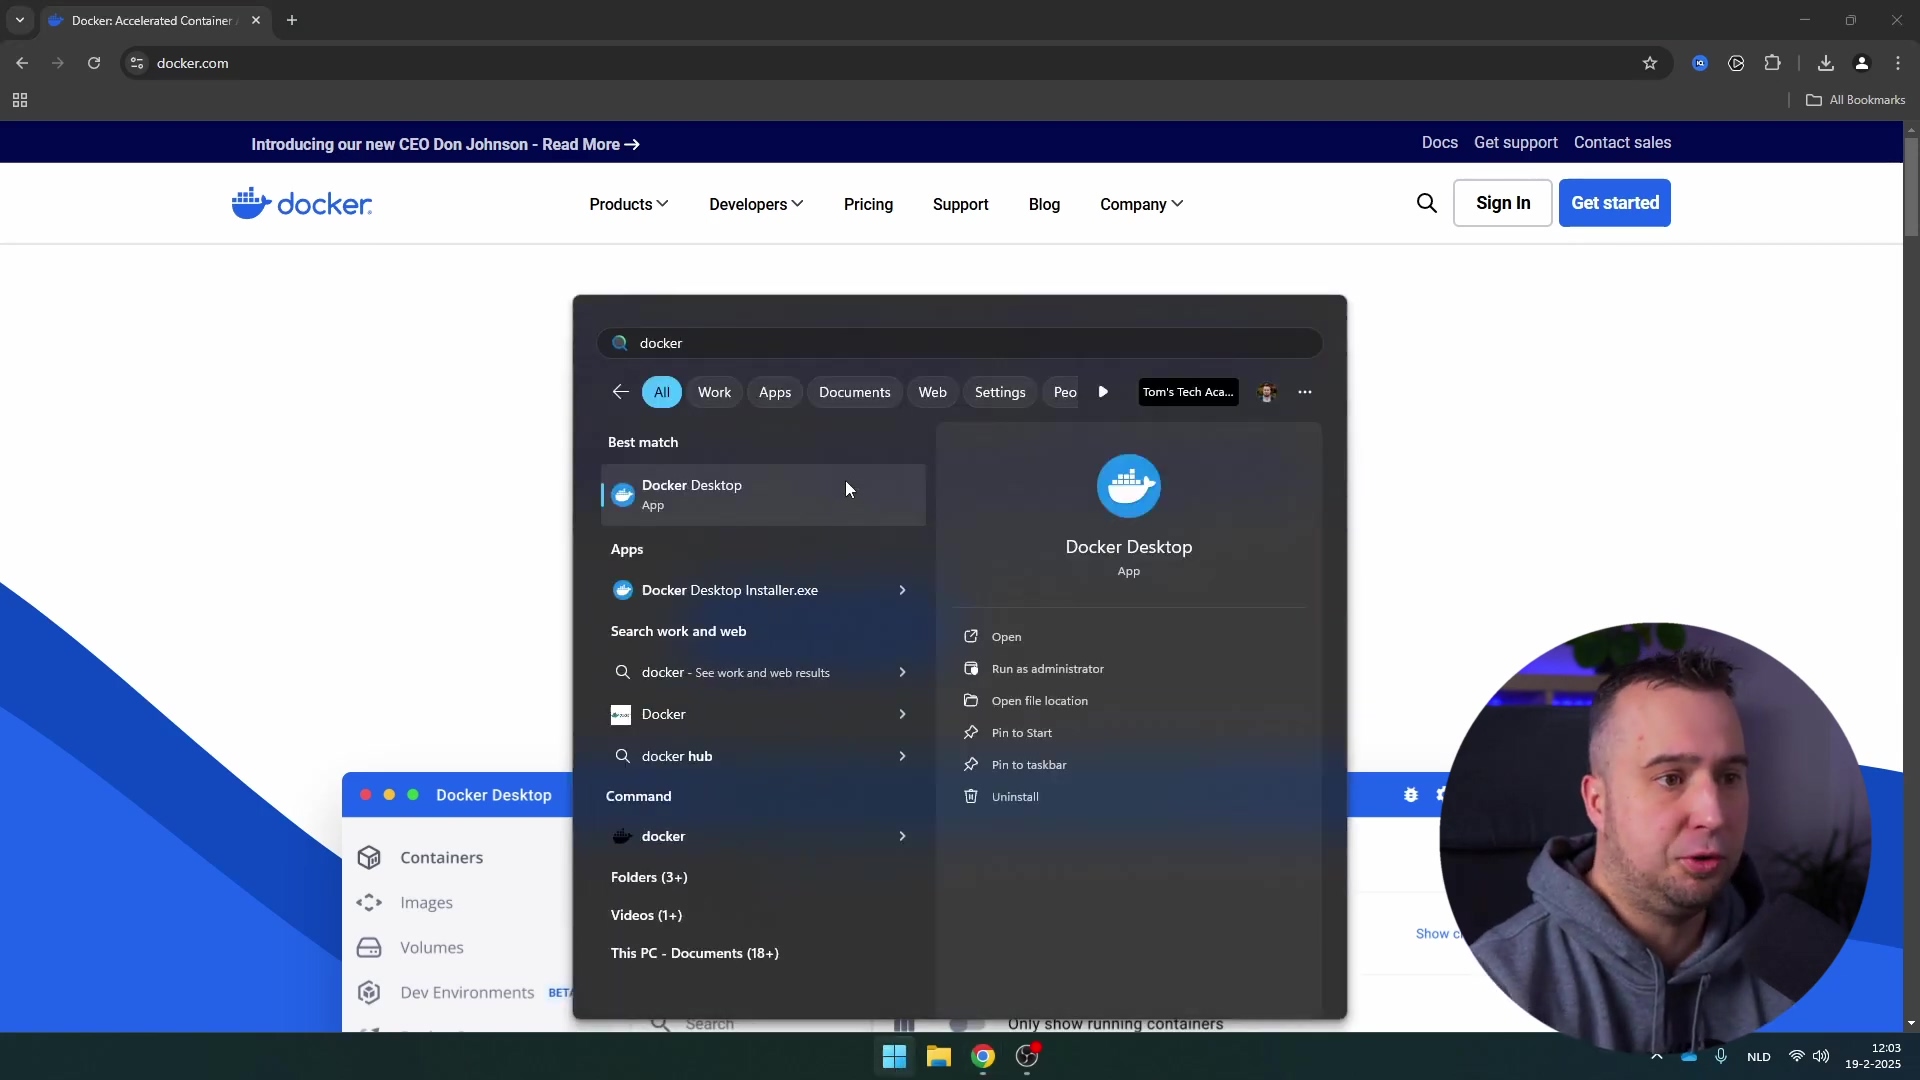Screen dimensions: 1920x1080
Task: Click the Get started button
Action: 1614,203
